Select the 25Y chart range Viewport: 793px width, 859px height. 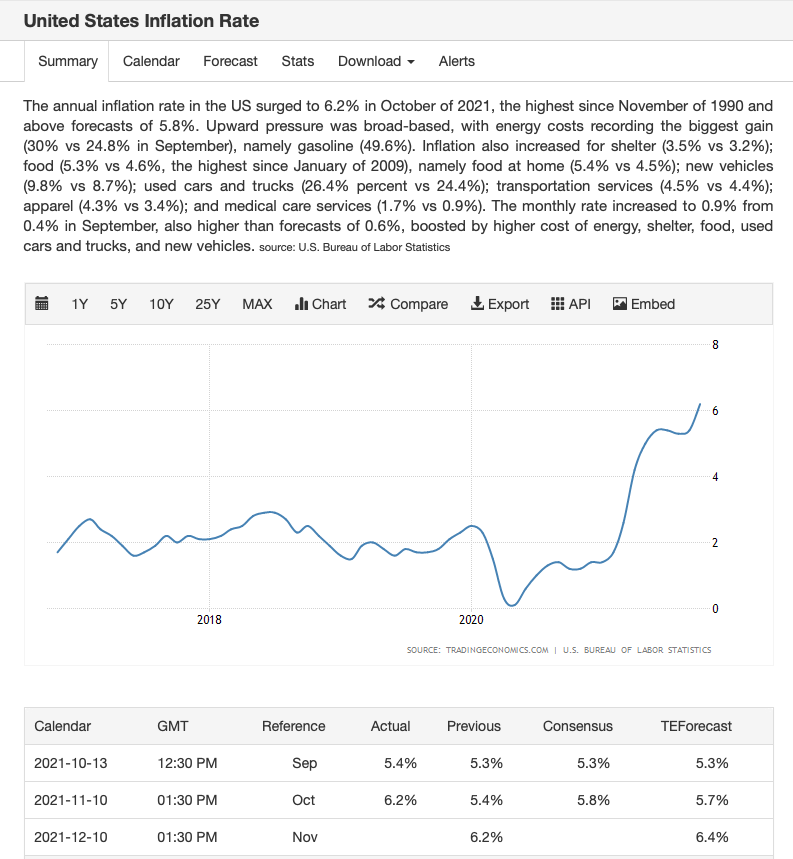pyautogui.click(x=208, y=304)
